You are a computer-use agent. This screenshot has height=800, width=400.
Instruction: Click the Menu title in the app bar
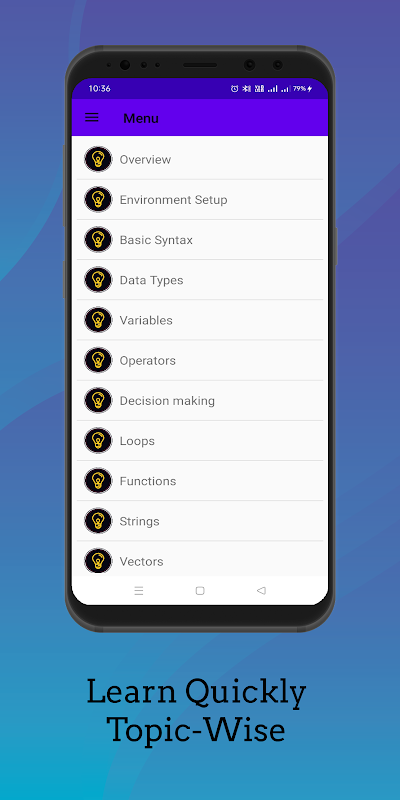(x=141, y=118)
